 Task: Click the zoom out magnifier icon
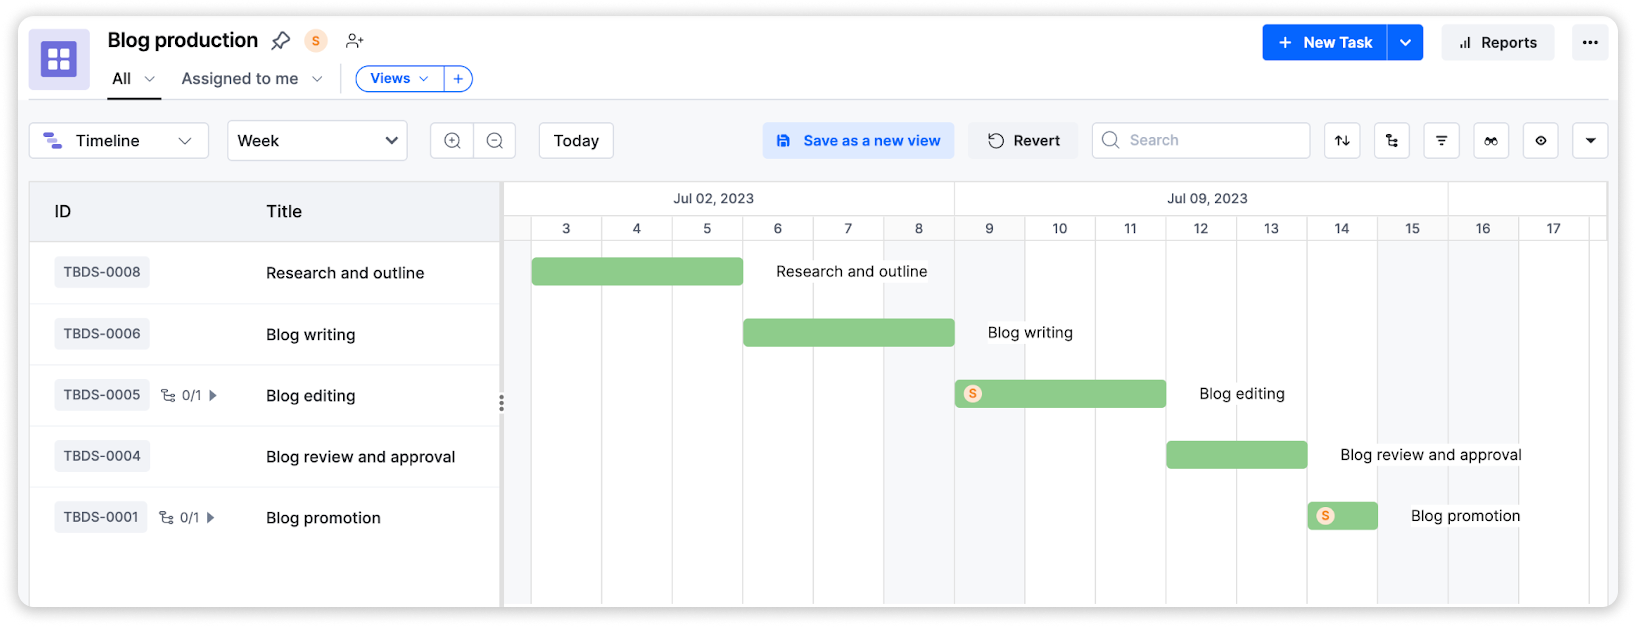click(495, 141)
